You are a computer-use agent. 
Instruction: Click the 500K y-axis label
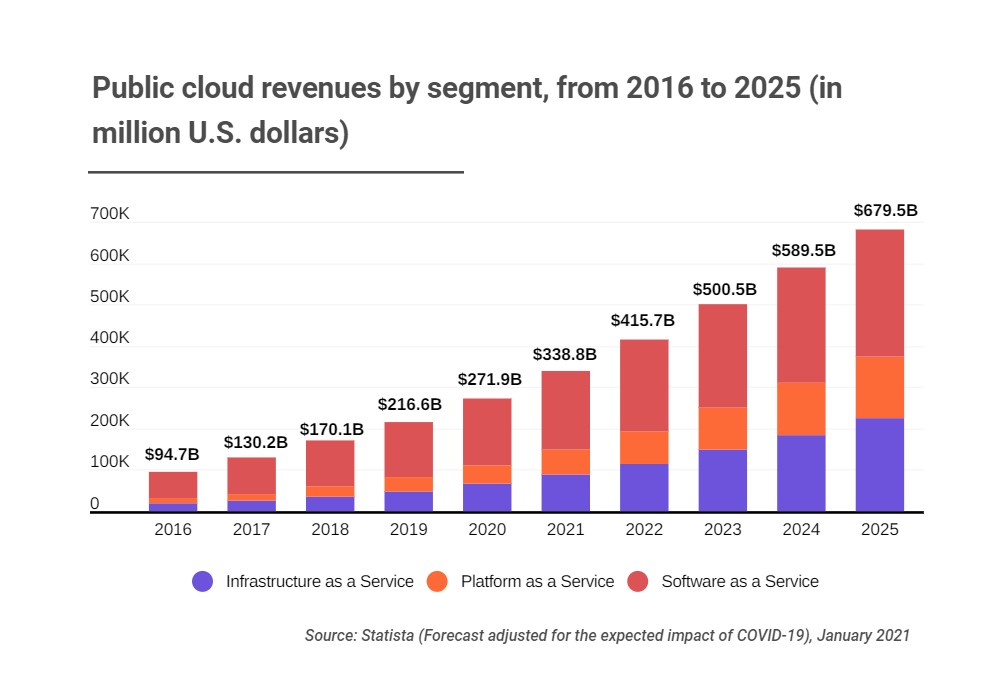(x=110, y=296)
